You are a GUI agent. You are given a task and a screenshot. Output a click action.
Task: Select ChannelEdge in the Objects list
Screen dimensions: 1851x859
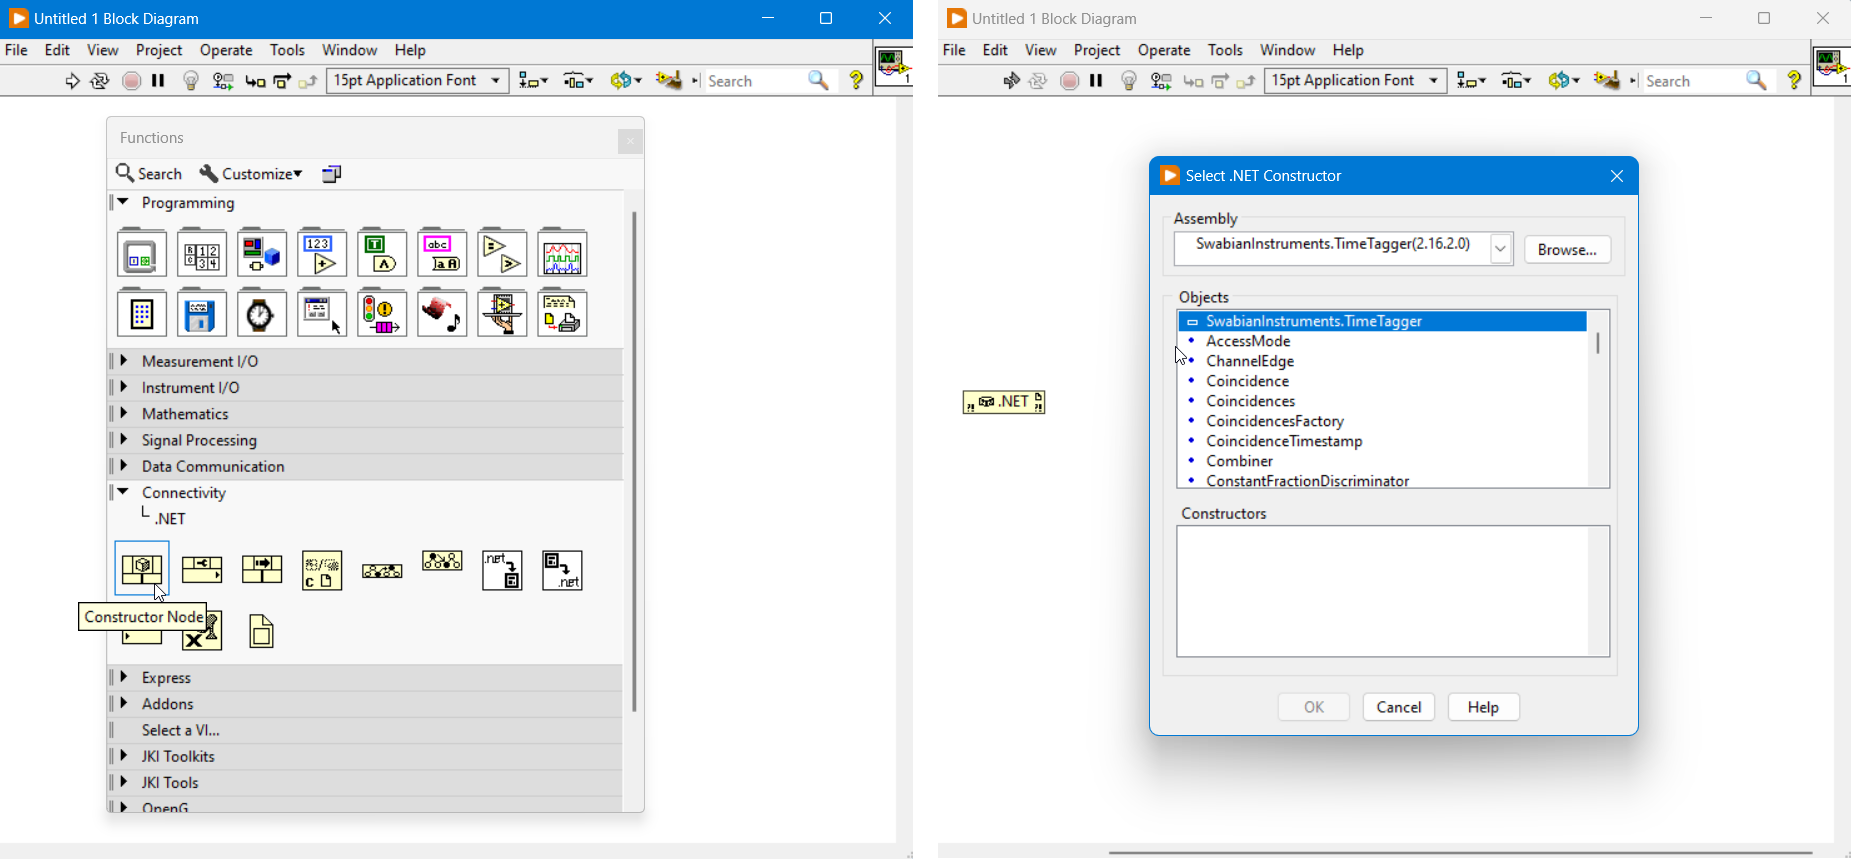pyautogui.click(x=1250, y=361)
